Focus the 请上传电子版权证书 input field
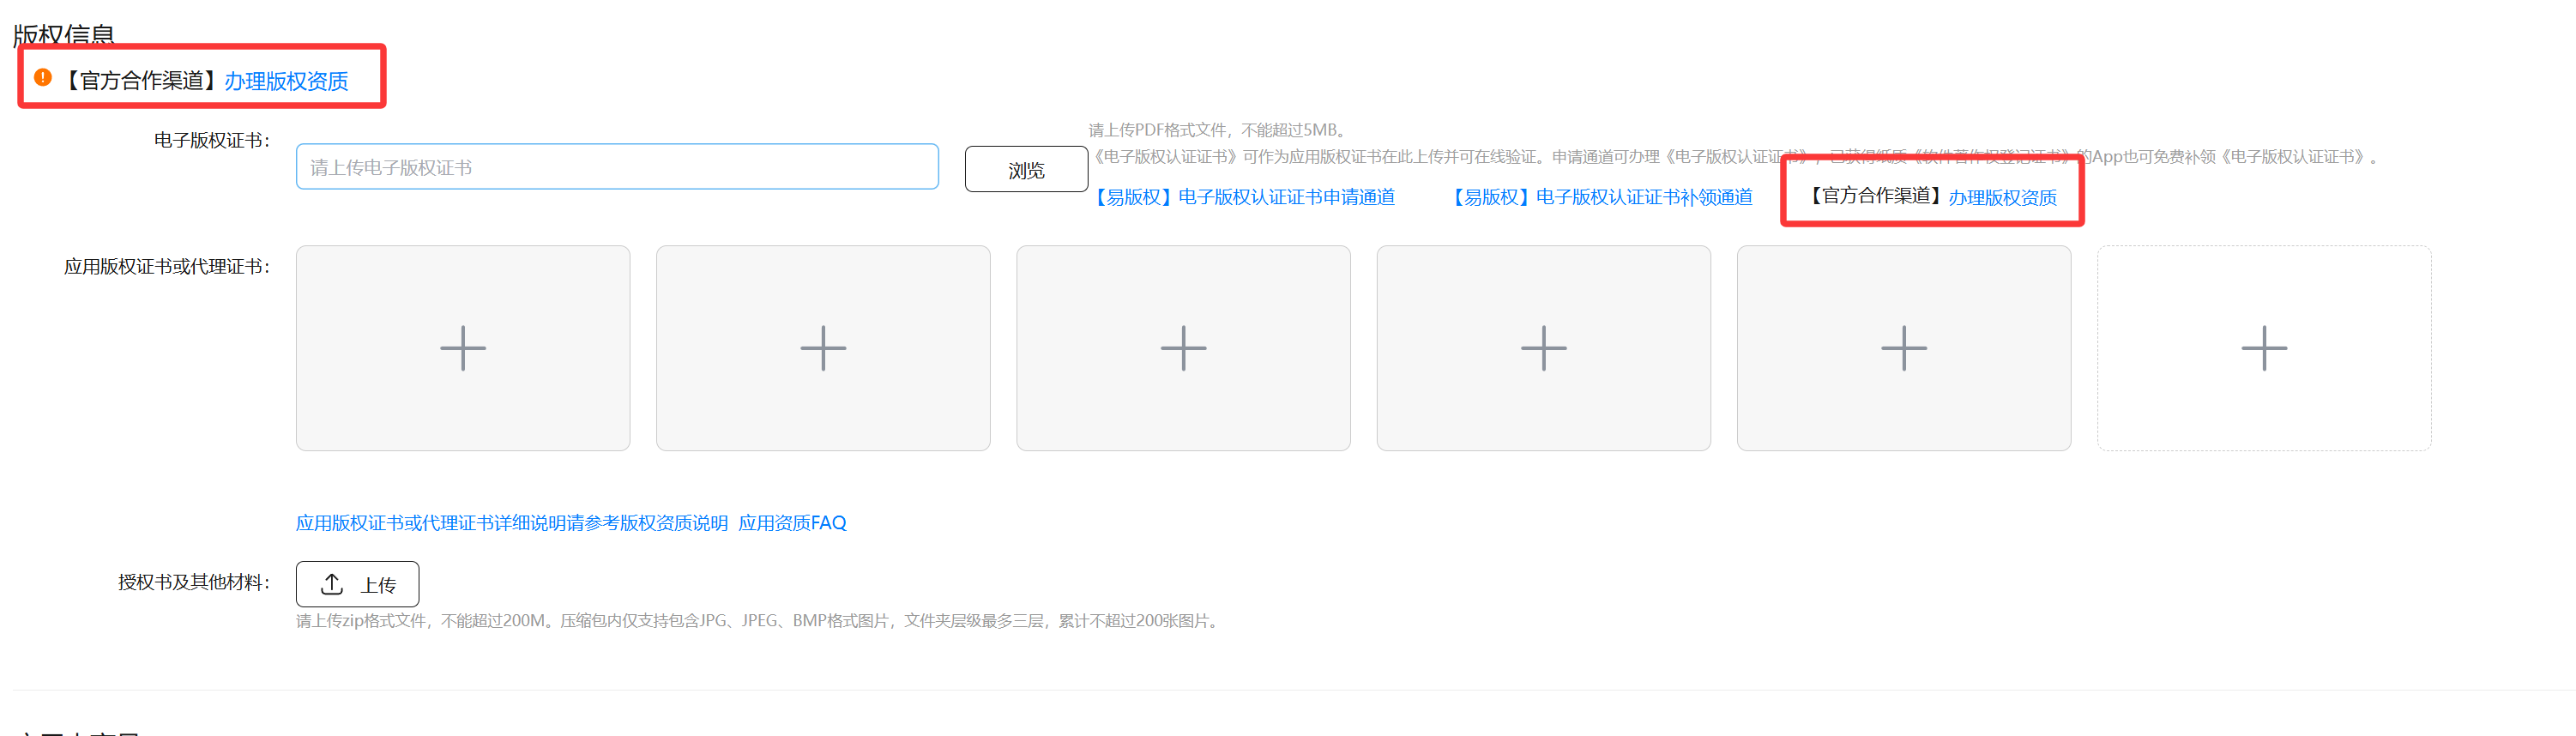 pos(616,167)
